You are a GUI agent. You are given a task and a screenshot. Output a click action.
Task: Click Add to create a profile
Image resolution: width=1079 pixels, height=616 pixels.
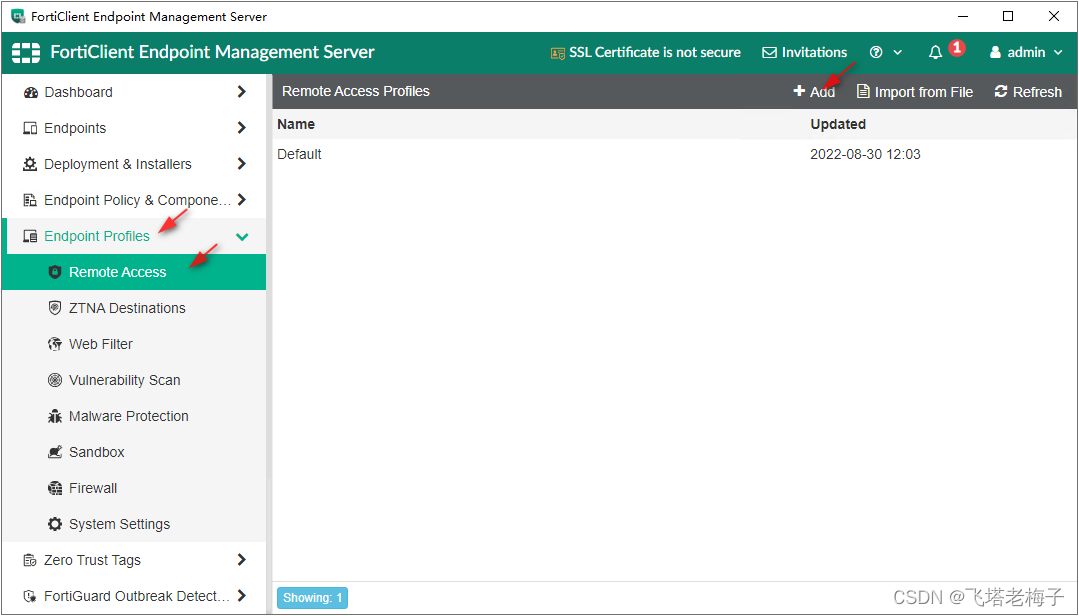pos(814,92)
